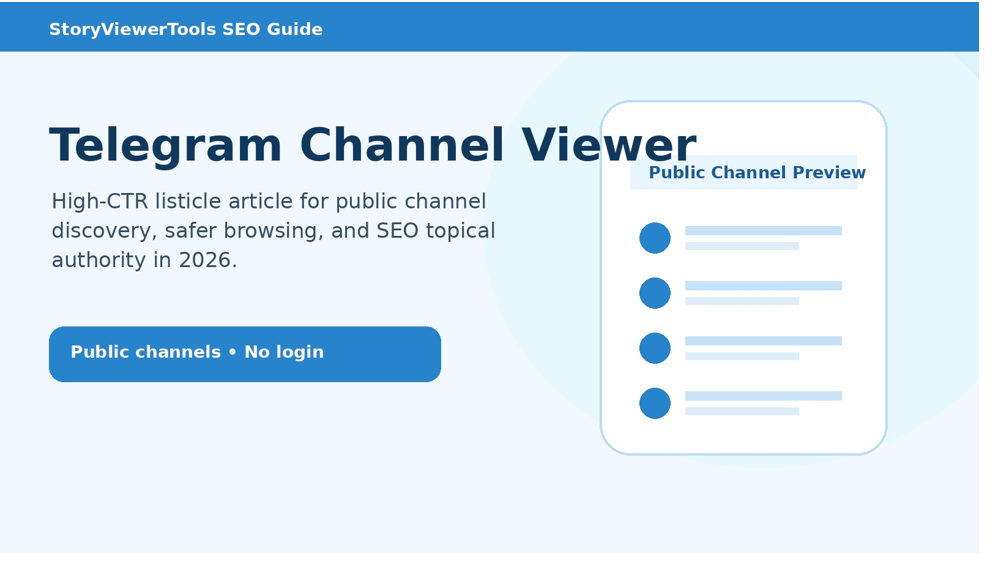1005x567 pixels.
Task: Click the StoryViewerTools SEO Guide header title
Action: pyautogui.click(x=186, y=29)
